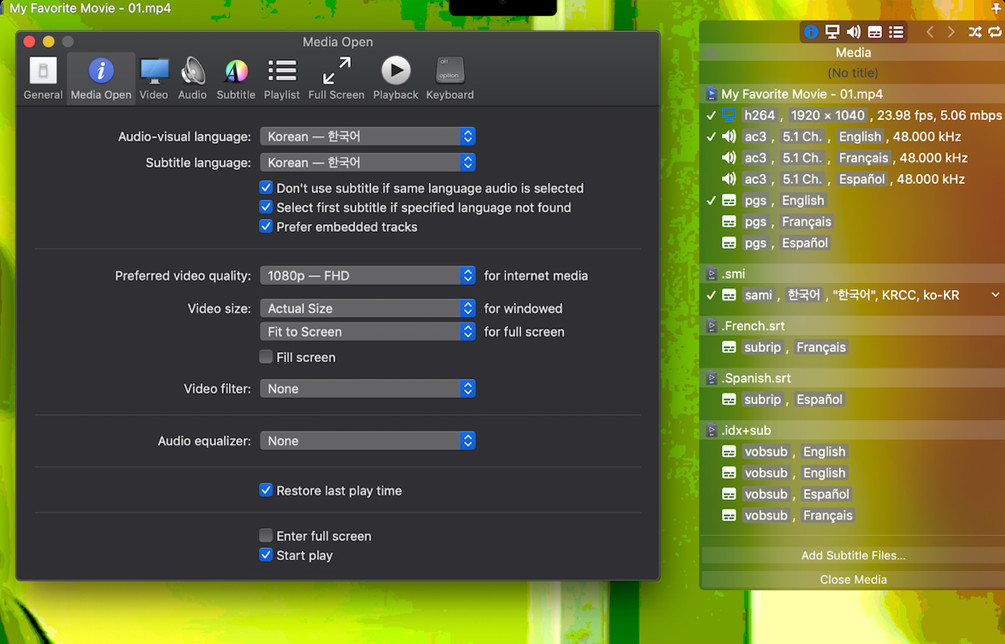Click the subtitle icon in media panel toolbar
This screenshot has width=1005, height=644.
875,31
